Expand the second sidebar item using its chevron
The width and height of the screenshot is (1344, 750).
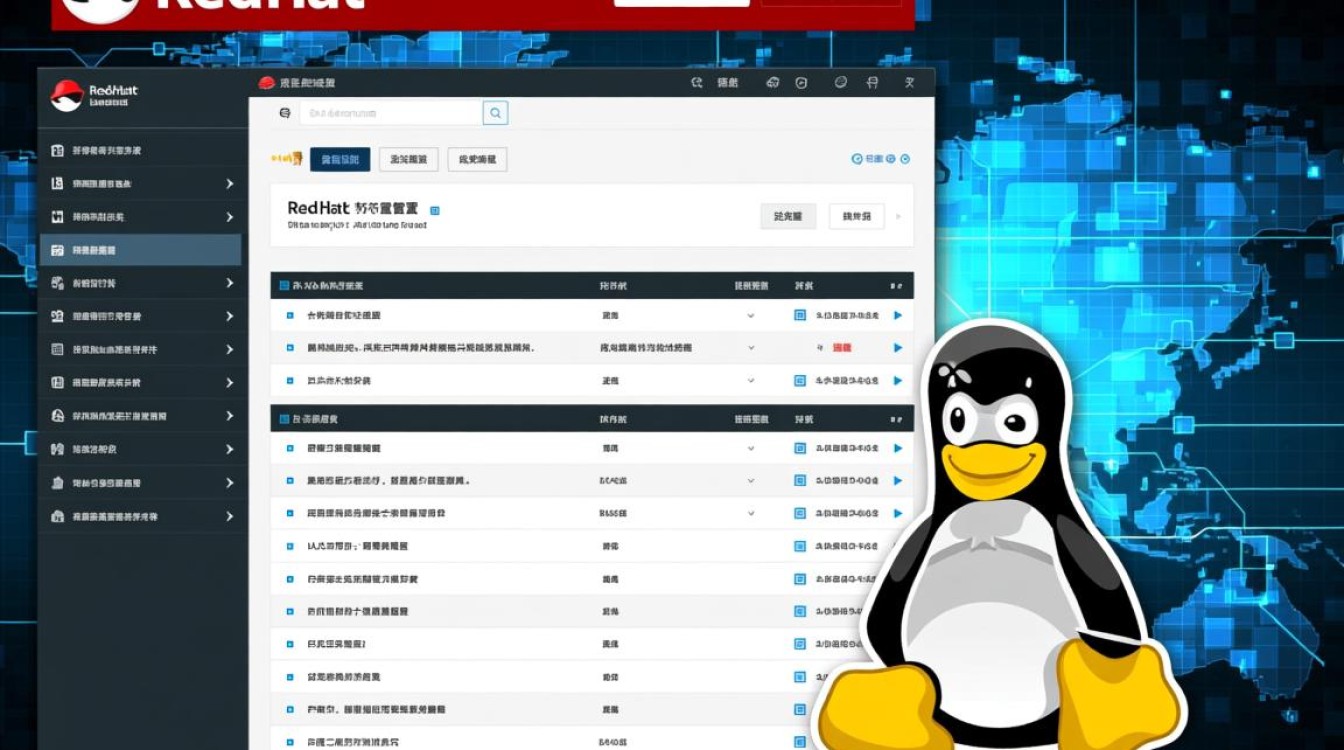tap(229, 184)
